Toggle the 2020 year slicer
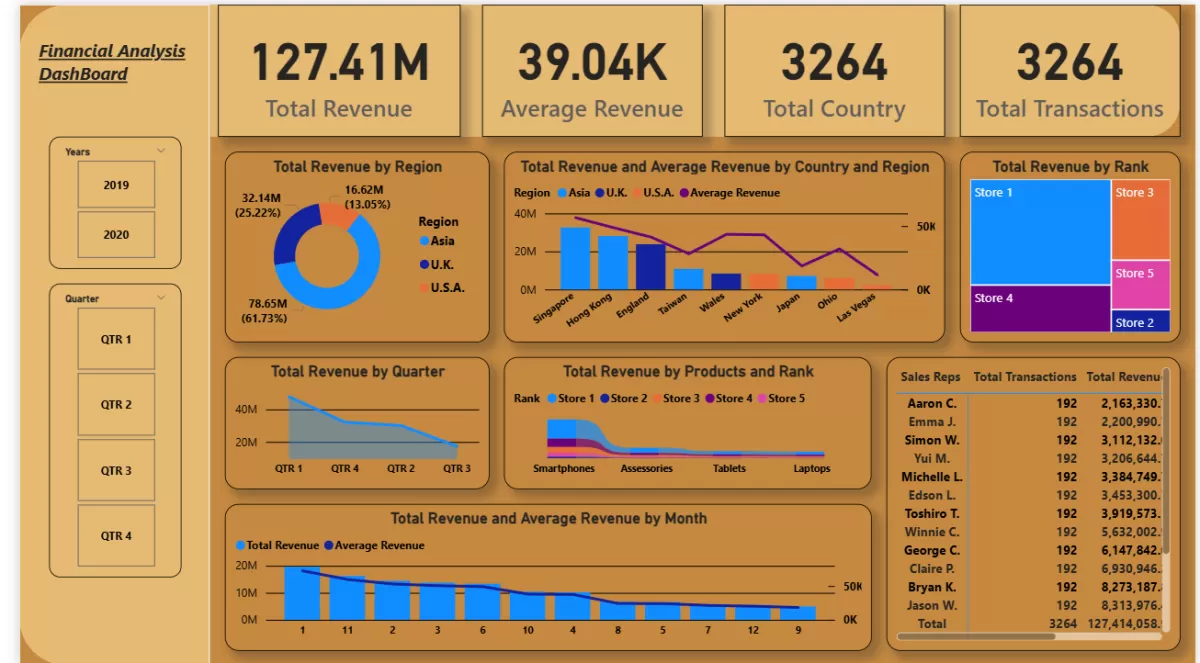This screenshot has height=663, width=1200. point(116,235)
